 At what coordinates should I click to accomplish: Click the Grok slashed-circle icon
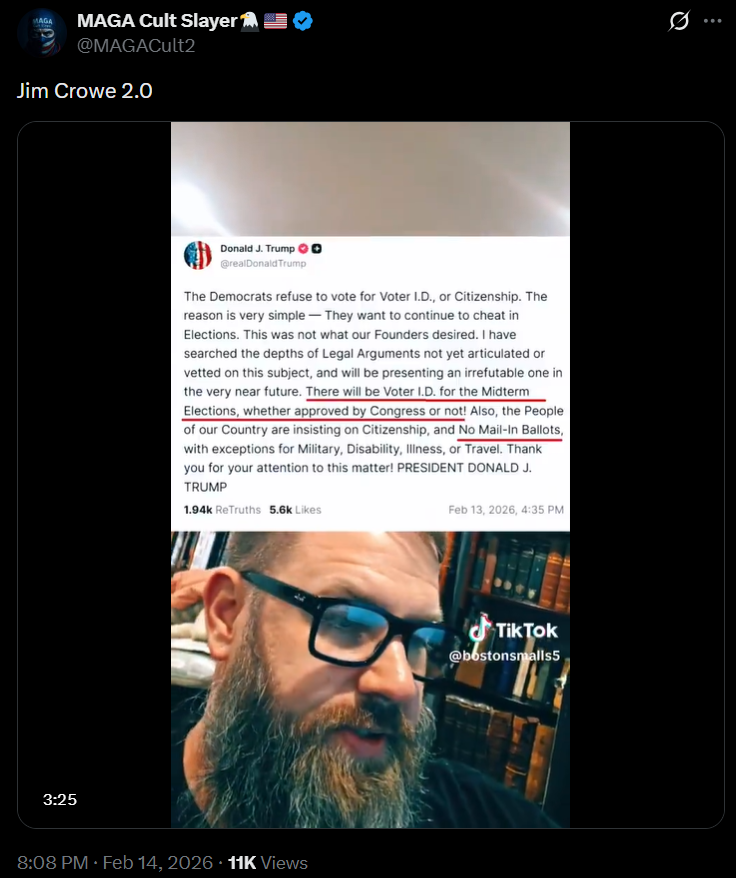678,21
